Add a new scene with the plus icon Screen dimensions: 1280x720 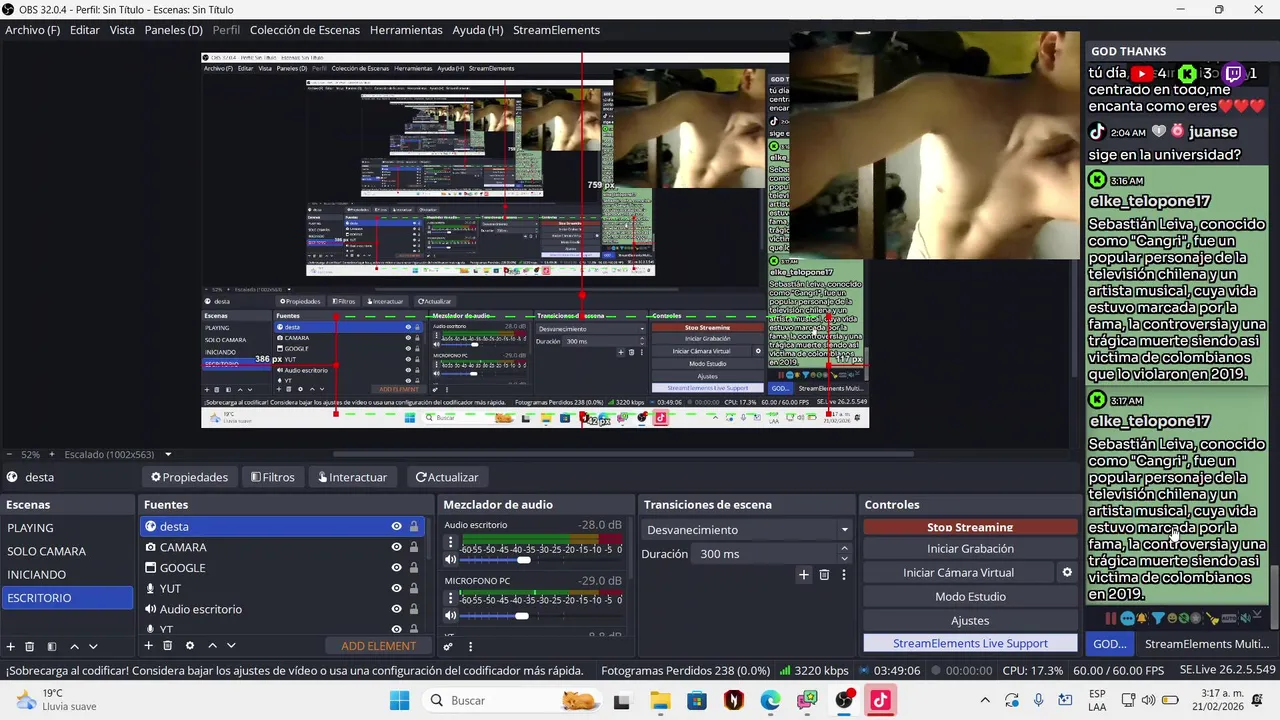coord(11,646)
